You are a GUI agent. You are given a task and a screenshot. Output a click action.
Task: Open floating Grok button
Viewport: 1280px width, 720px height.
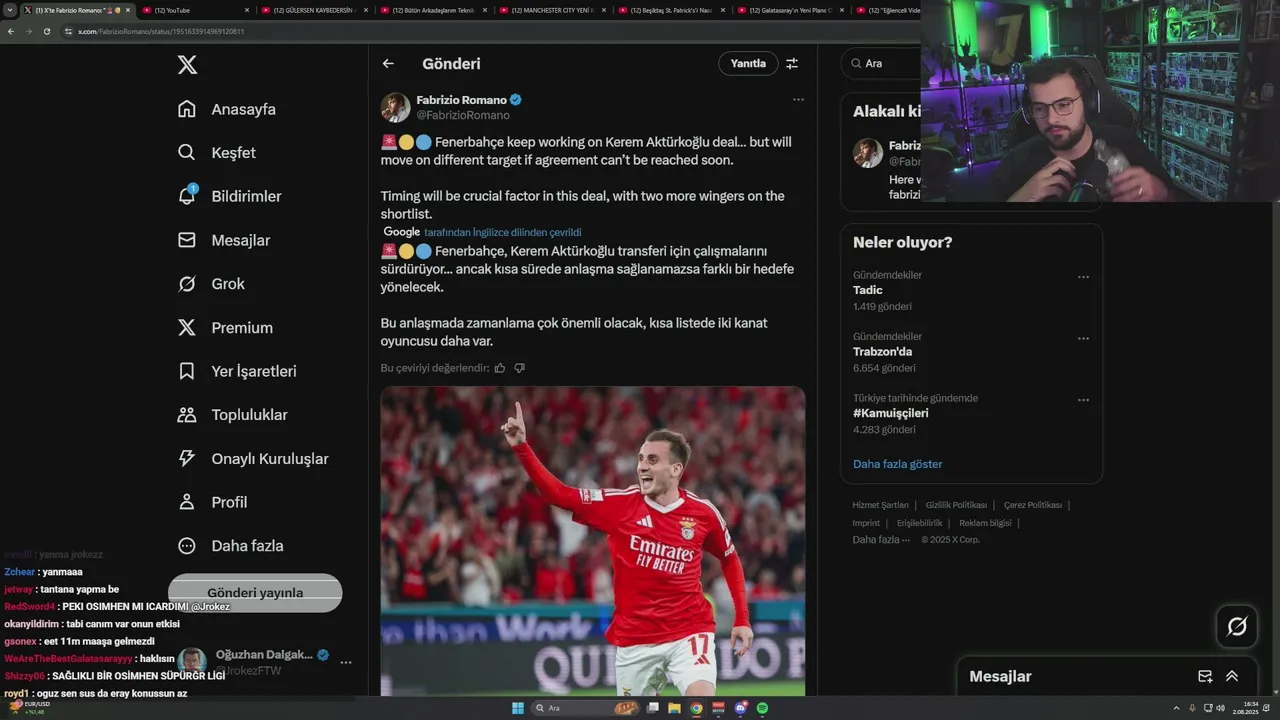click(1237, 627)
